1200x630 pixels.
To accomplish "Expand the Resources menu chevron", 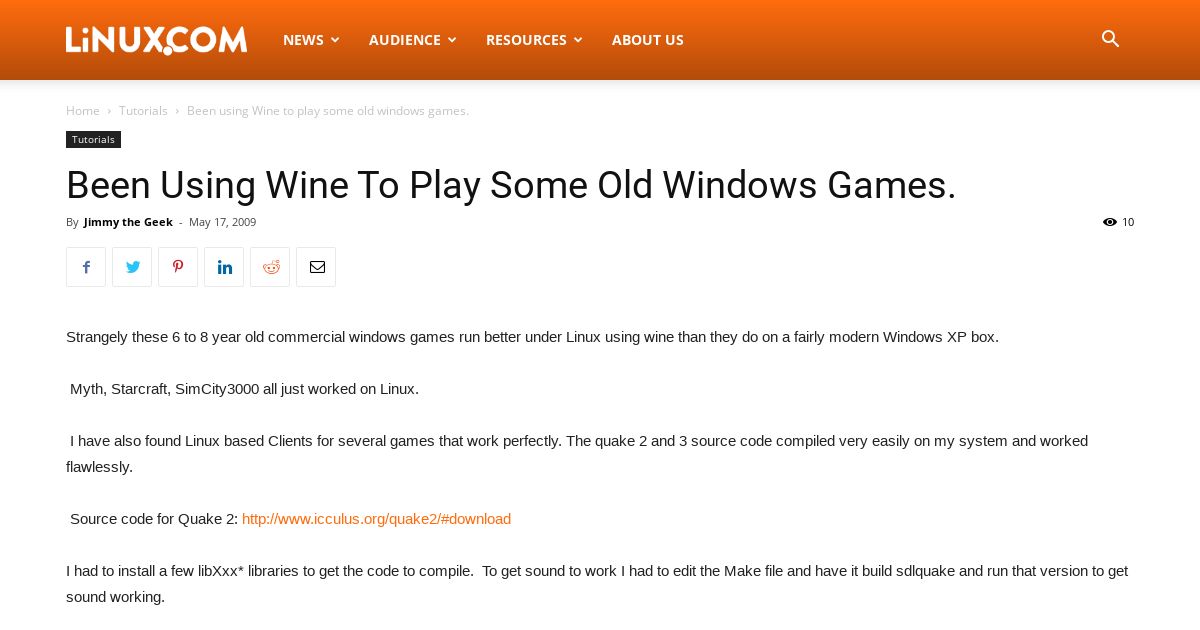I will (x=578, y=40).
